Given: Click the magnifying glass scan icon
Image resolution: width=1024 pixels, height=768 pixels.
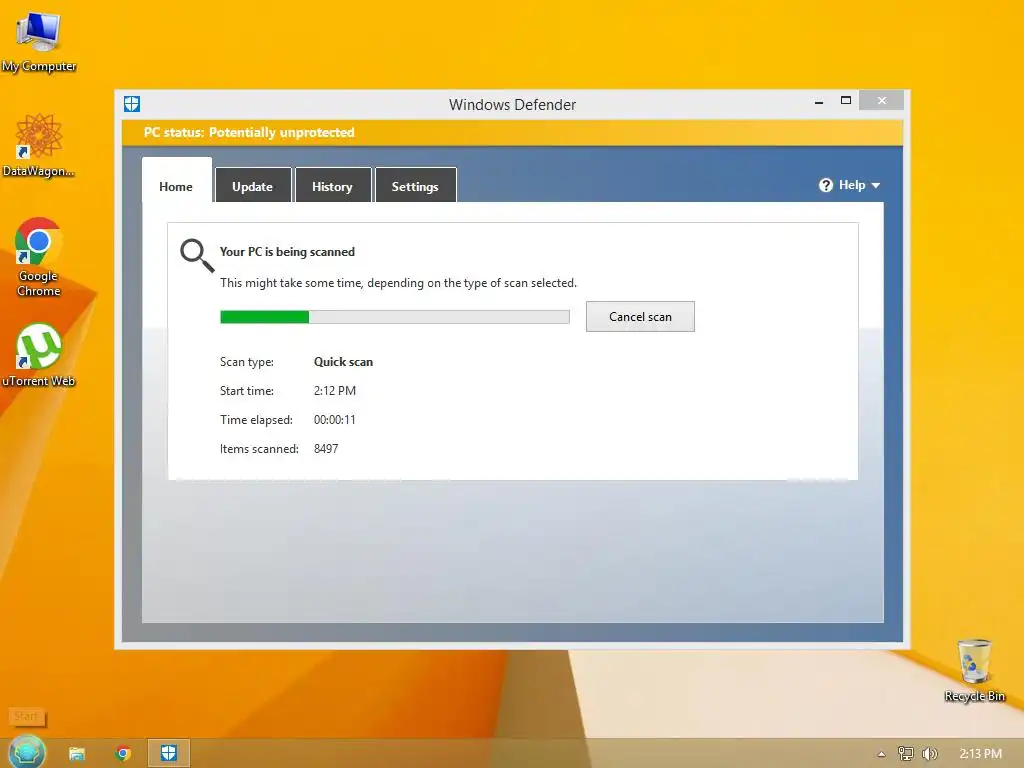Looking at the screenshot, I should pyautogui.click(x=197, y=255).
